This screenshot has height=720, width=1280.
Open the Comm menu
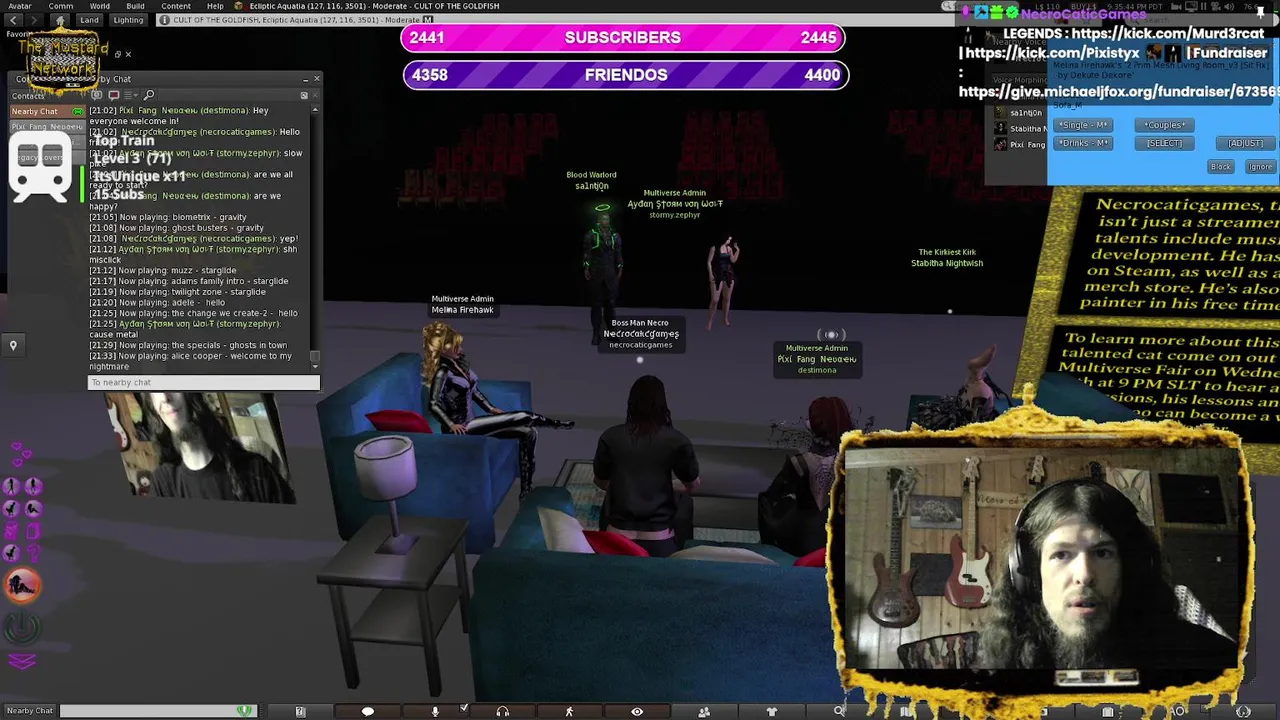point(60,6)
